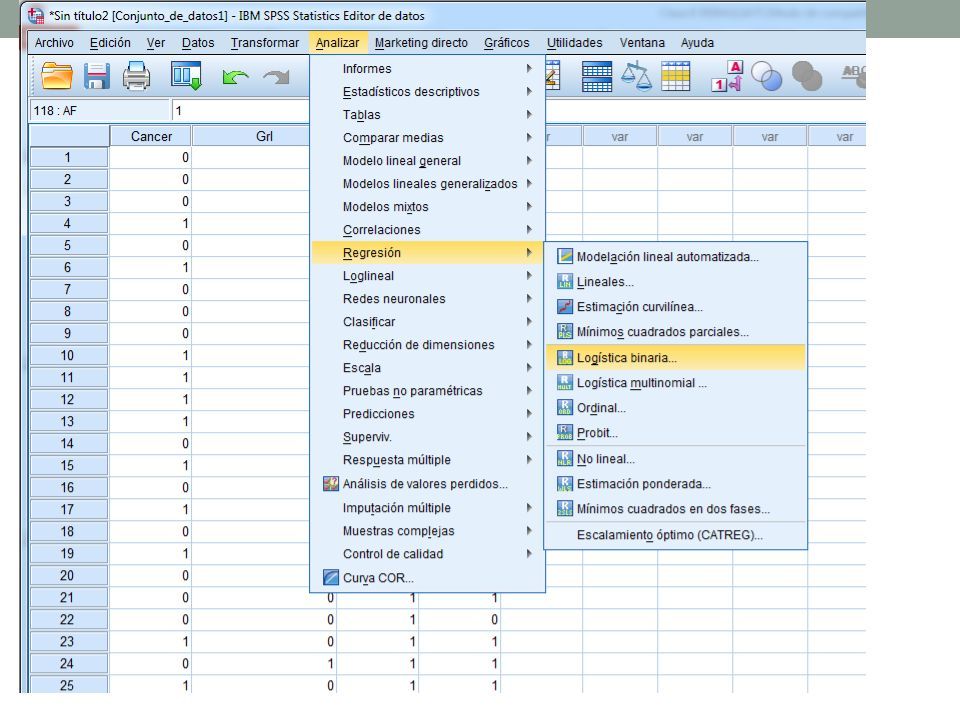Open the Marketing directo menu
Viewport: 960px width, 720px height.
coord(421,43)
